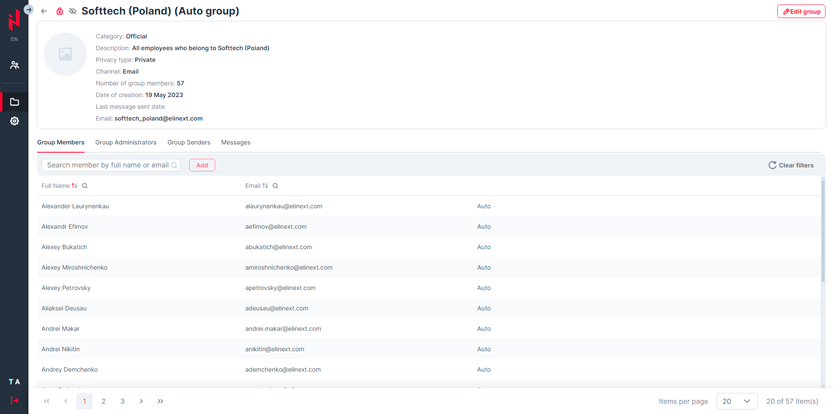834x414 pixels.
Task: Open settings gear in sidebar
Action: (14, 121)
